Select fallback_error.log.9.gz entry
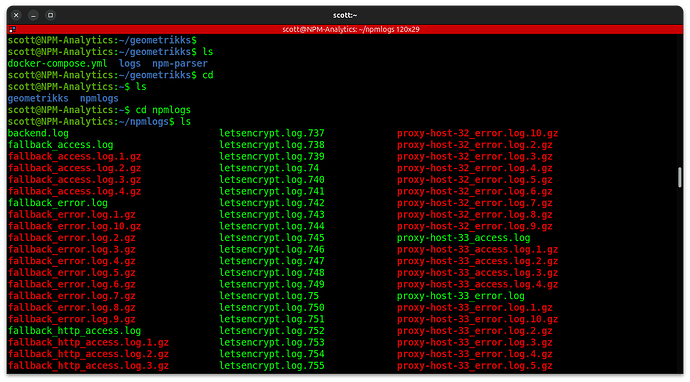Screen dimensions: 690x382 point(72,319)
